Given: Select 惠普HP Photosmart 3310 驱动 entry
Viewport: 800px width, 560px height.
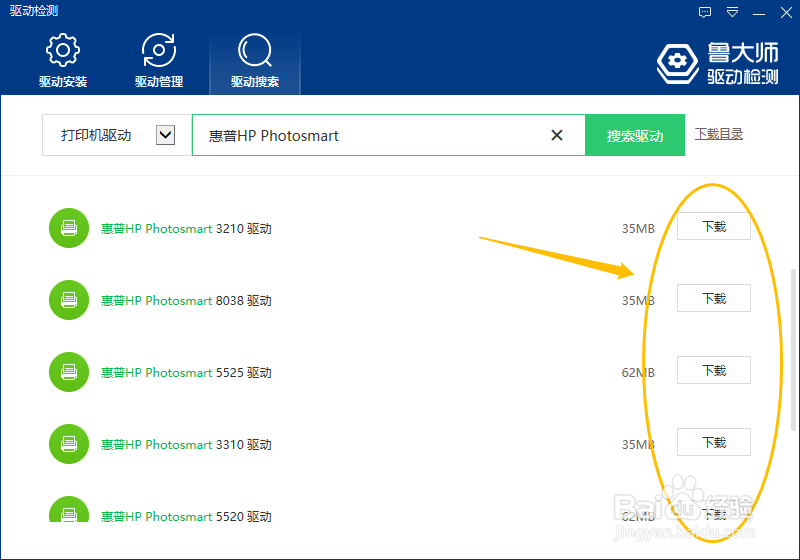Looking at the screenshot, I should (x=186, y=444).
